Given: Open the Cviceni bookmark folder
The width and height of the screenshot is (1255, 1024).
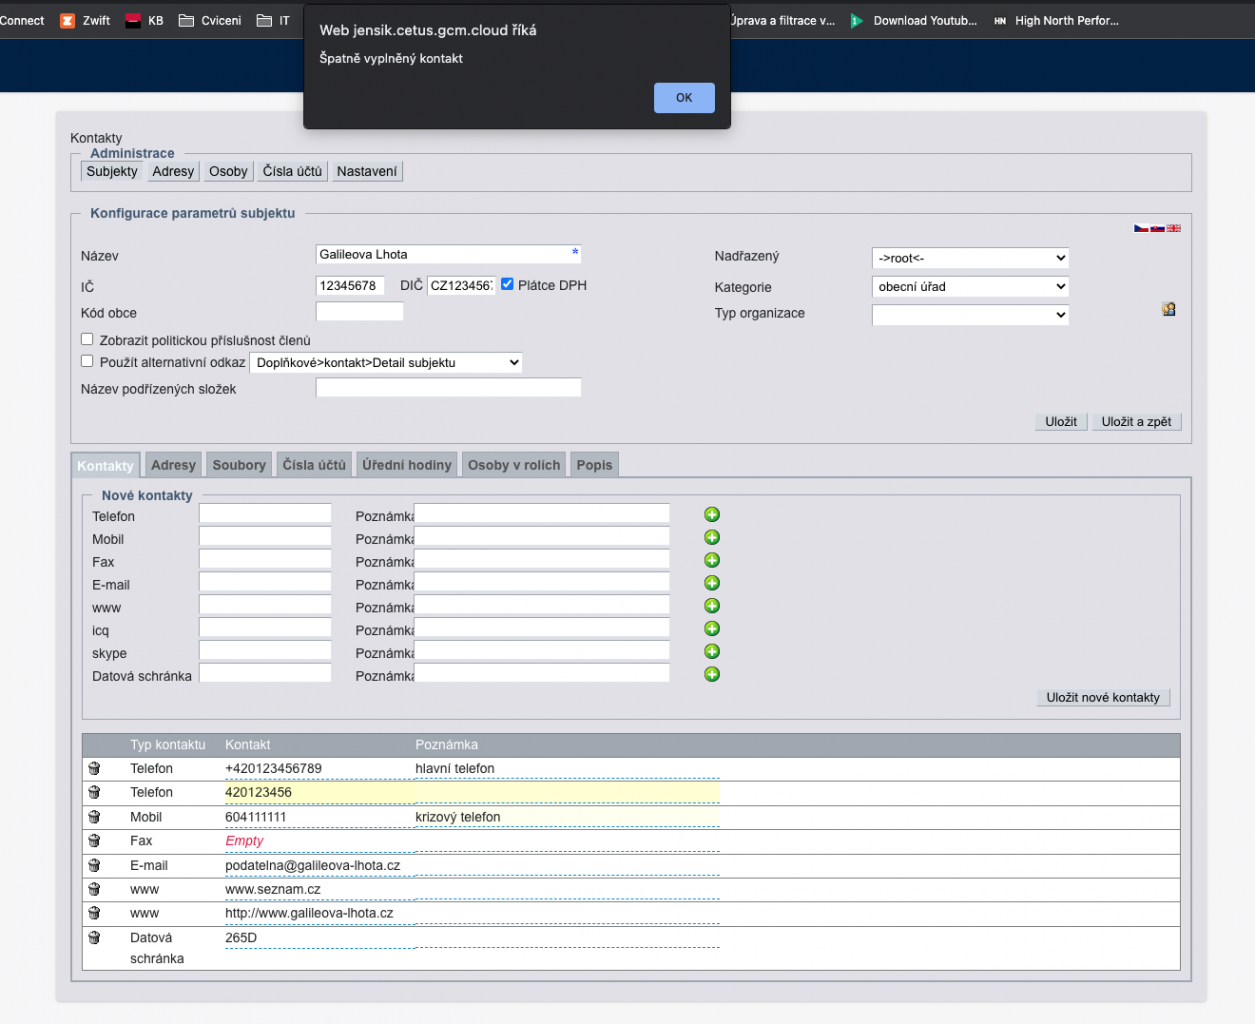Looking at the screenshot, I should pos(210,20).
